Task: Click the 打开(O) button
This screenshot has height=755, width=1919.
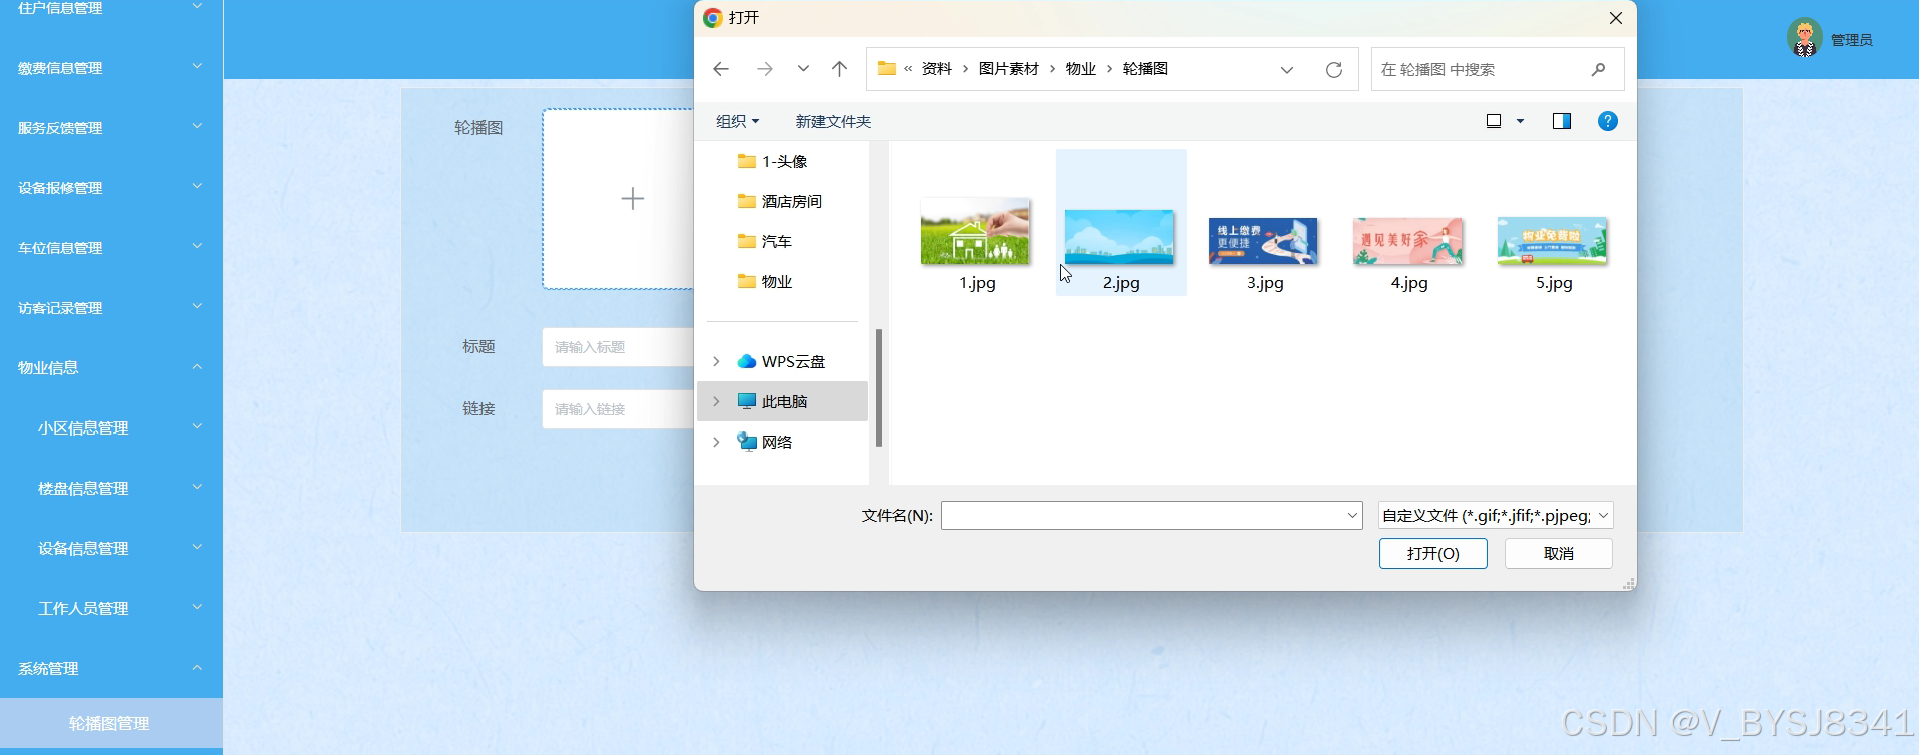Action: pyautogui.click(x=1433, y=553)
